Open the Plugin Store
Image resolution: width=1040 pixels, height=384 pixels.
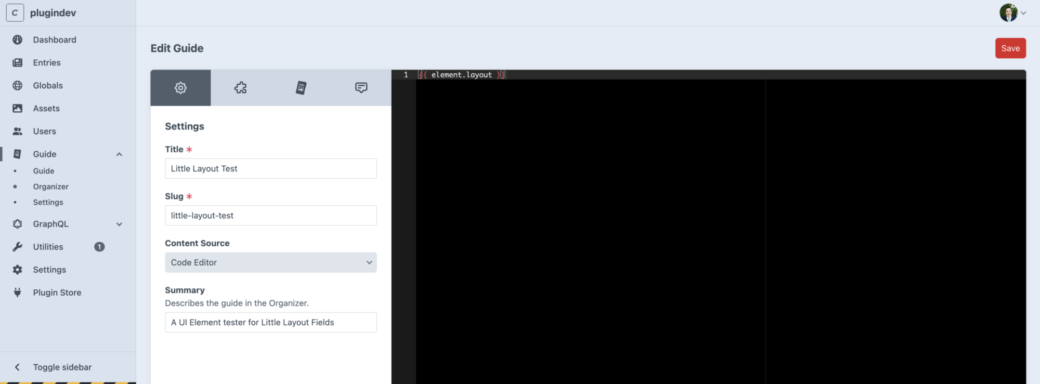pyautogui.click(x=57, y=292)
